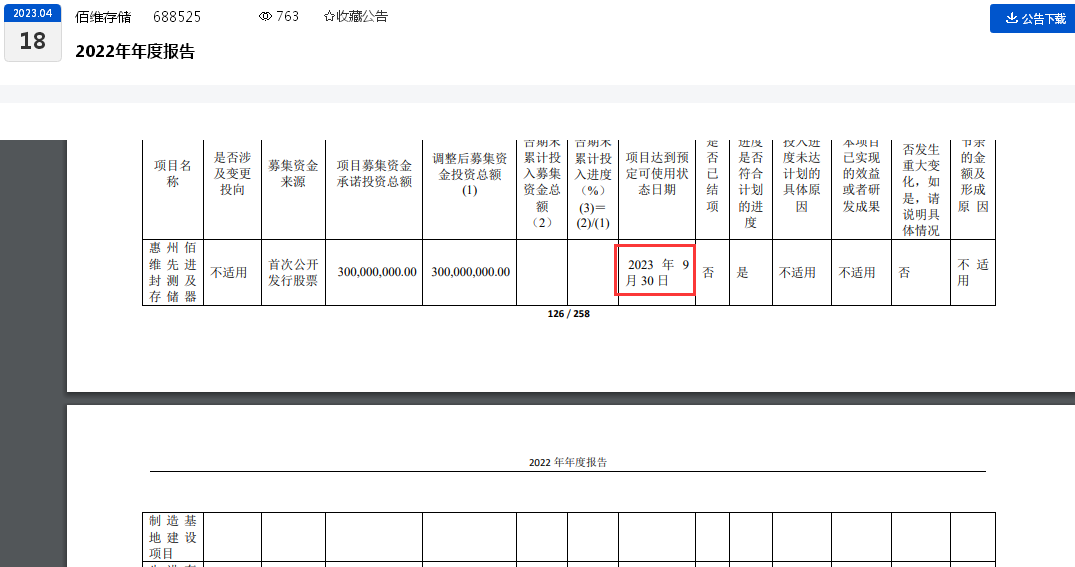Screen dimensions: 1075x567
Task: Click the project name cell 惠州佰维先进封测及存储器
Action: click(173, 272)
